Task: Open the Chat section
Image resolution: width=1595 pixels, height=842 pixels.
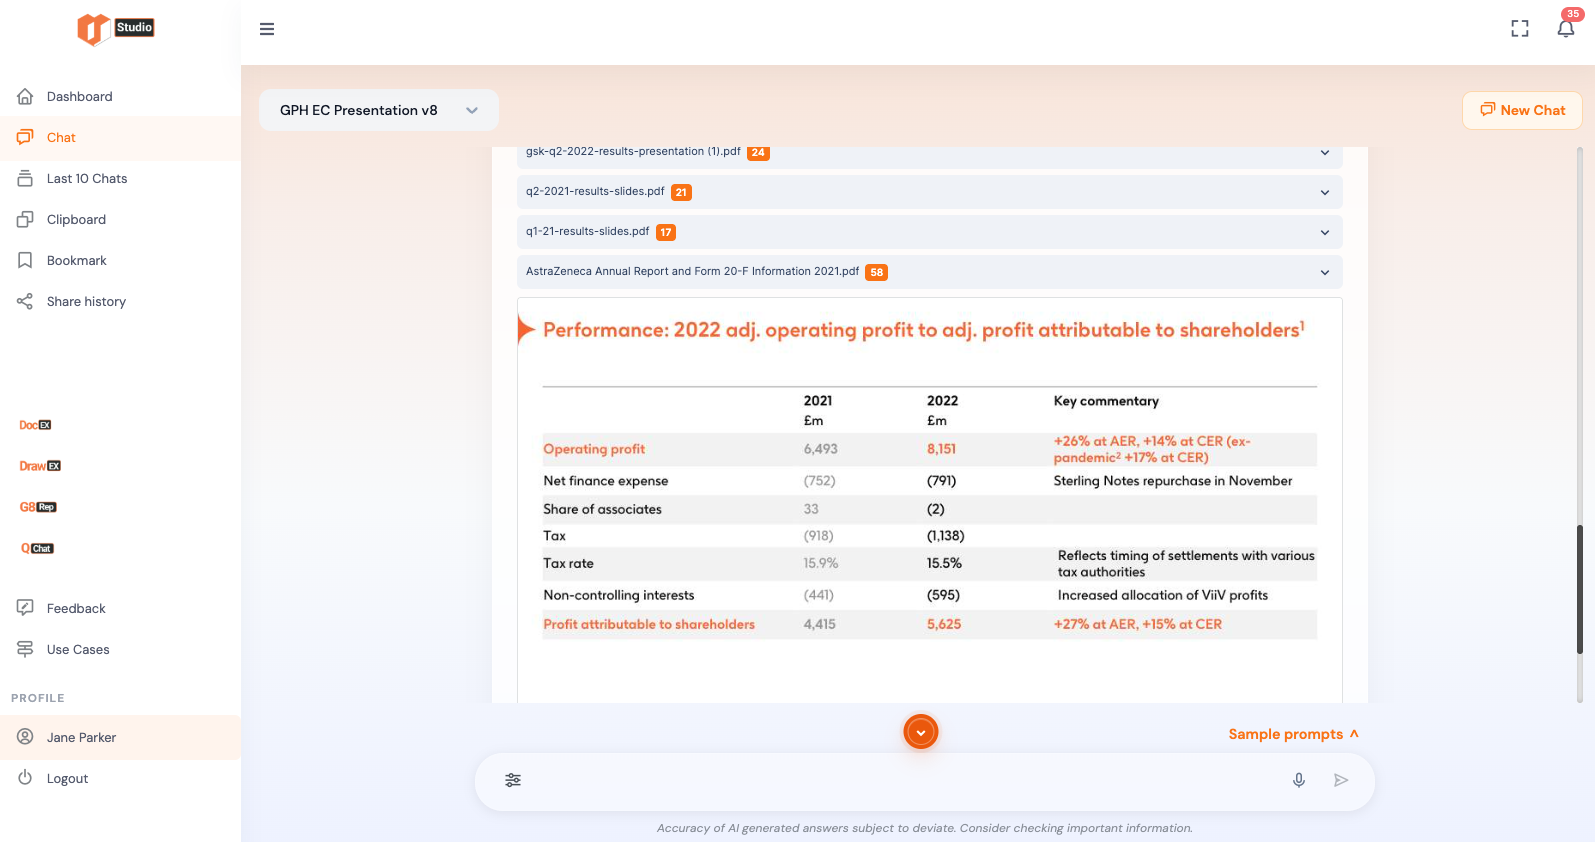Action: pos(120,138)
